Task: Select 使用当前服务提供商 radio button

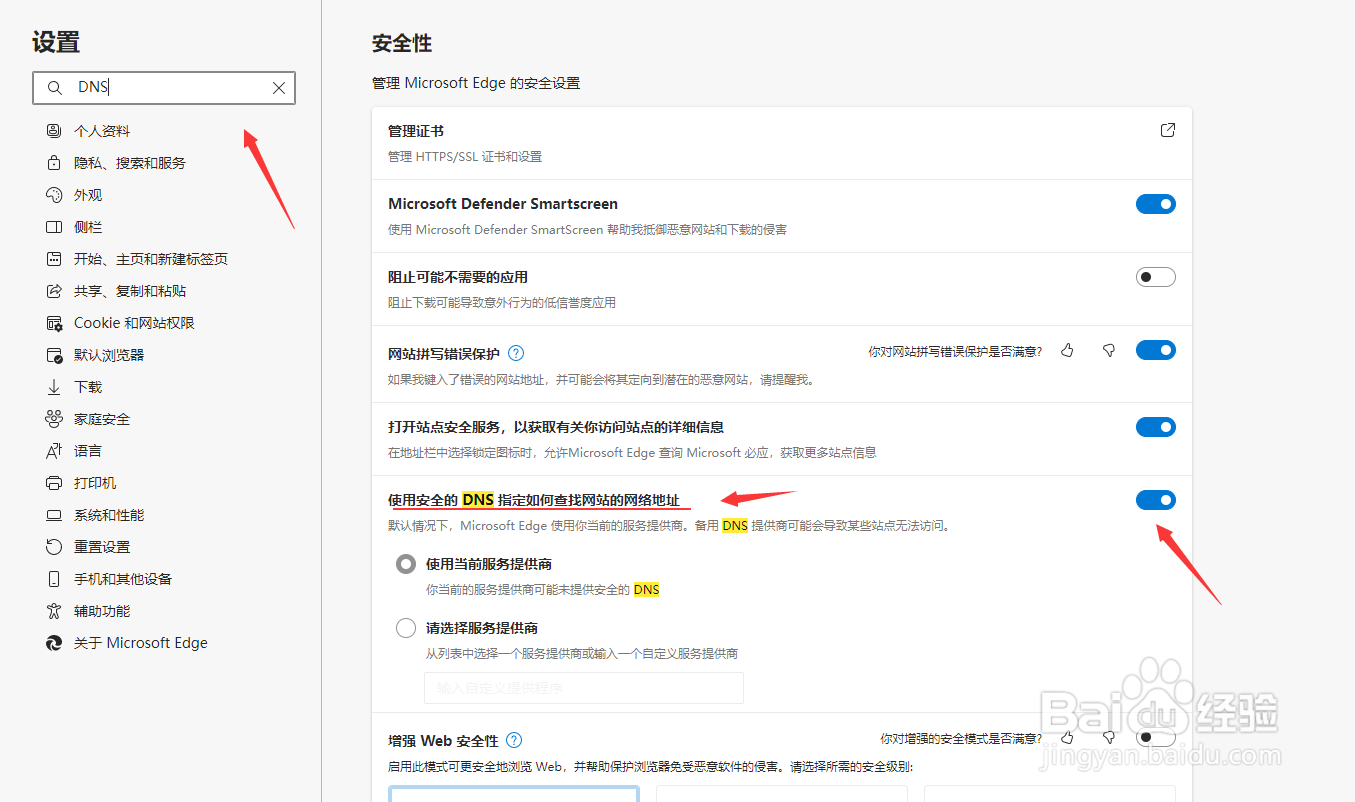Action: point(406,564)
